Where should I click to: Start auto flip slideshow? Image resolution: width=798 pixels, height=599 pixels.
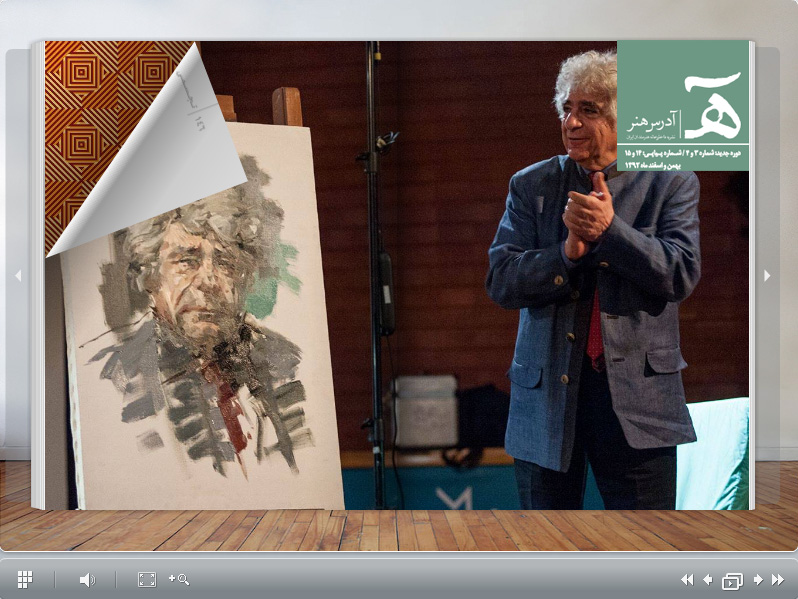[x=732, y=580]
